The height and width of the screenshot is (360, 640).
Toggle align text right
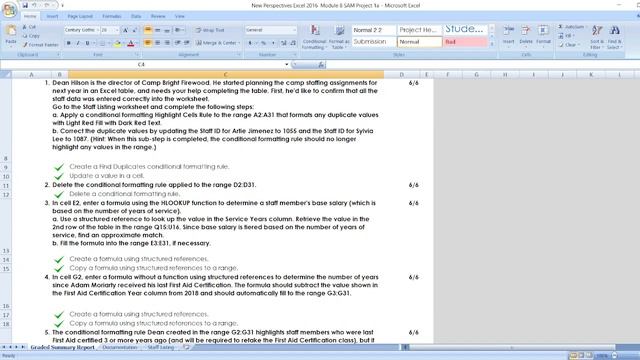click(x=167, y=43)
